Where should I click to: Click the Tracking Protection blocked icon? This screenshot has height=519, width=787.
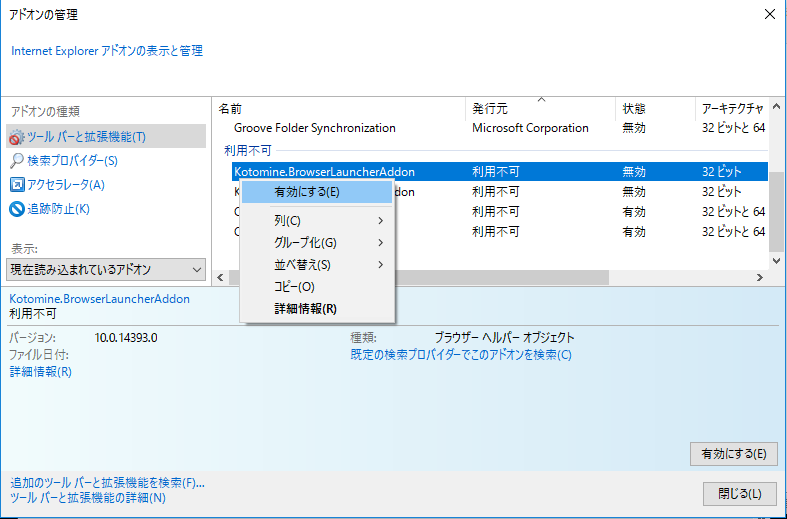click(17, 209)
